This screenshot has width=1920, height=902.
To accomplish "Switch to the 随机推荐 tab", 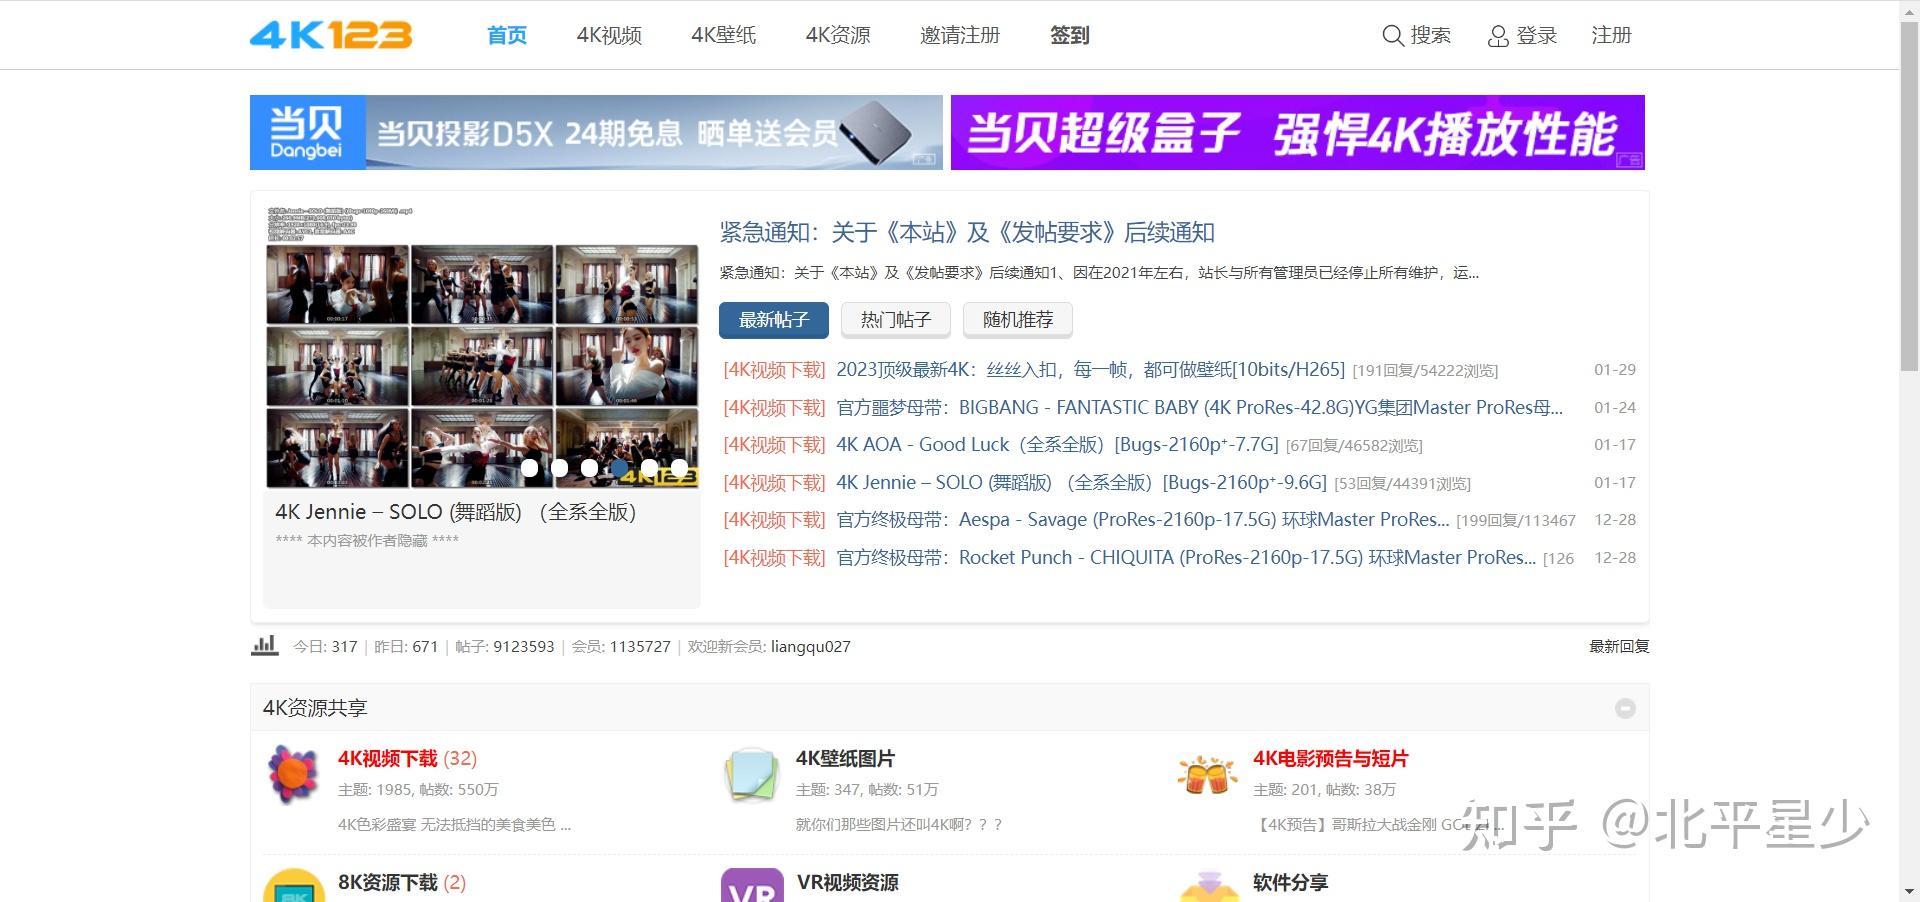I will [1017, 319].
